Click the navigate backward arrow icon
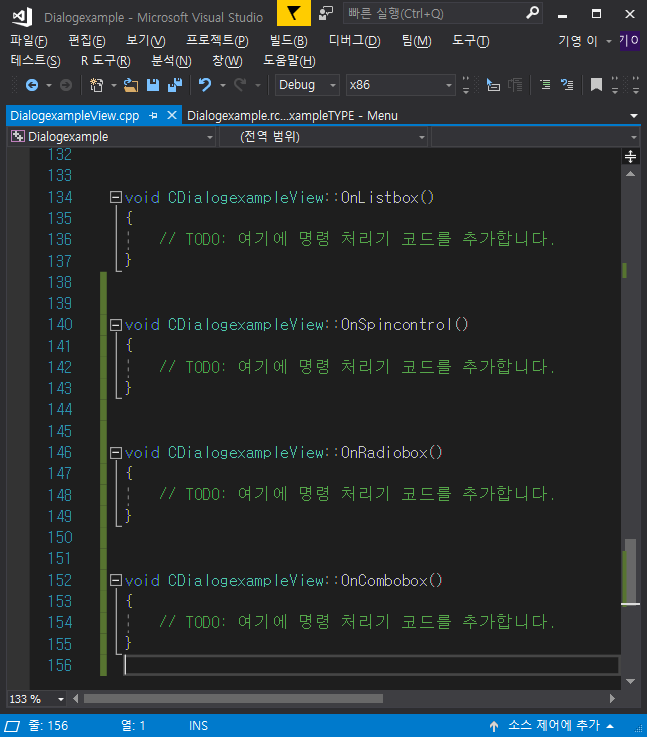Viewport: 647px width, 737px height. tap(32, 85)
